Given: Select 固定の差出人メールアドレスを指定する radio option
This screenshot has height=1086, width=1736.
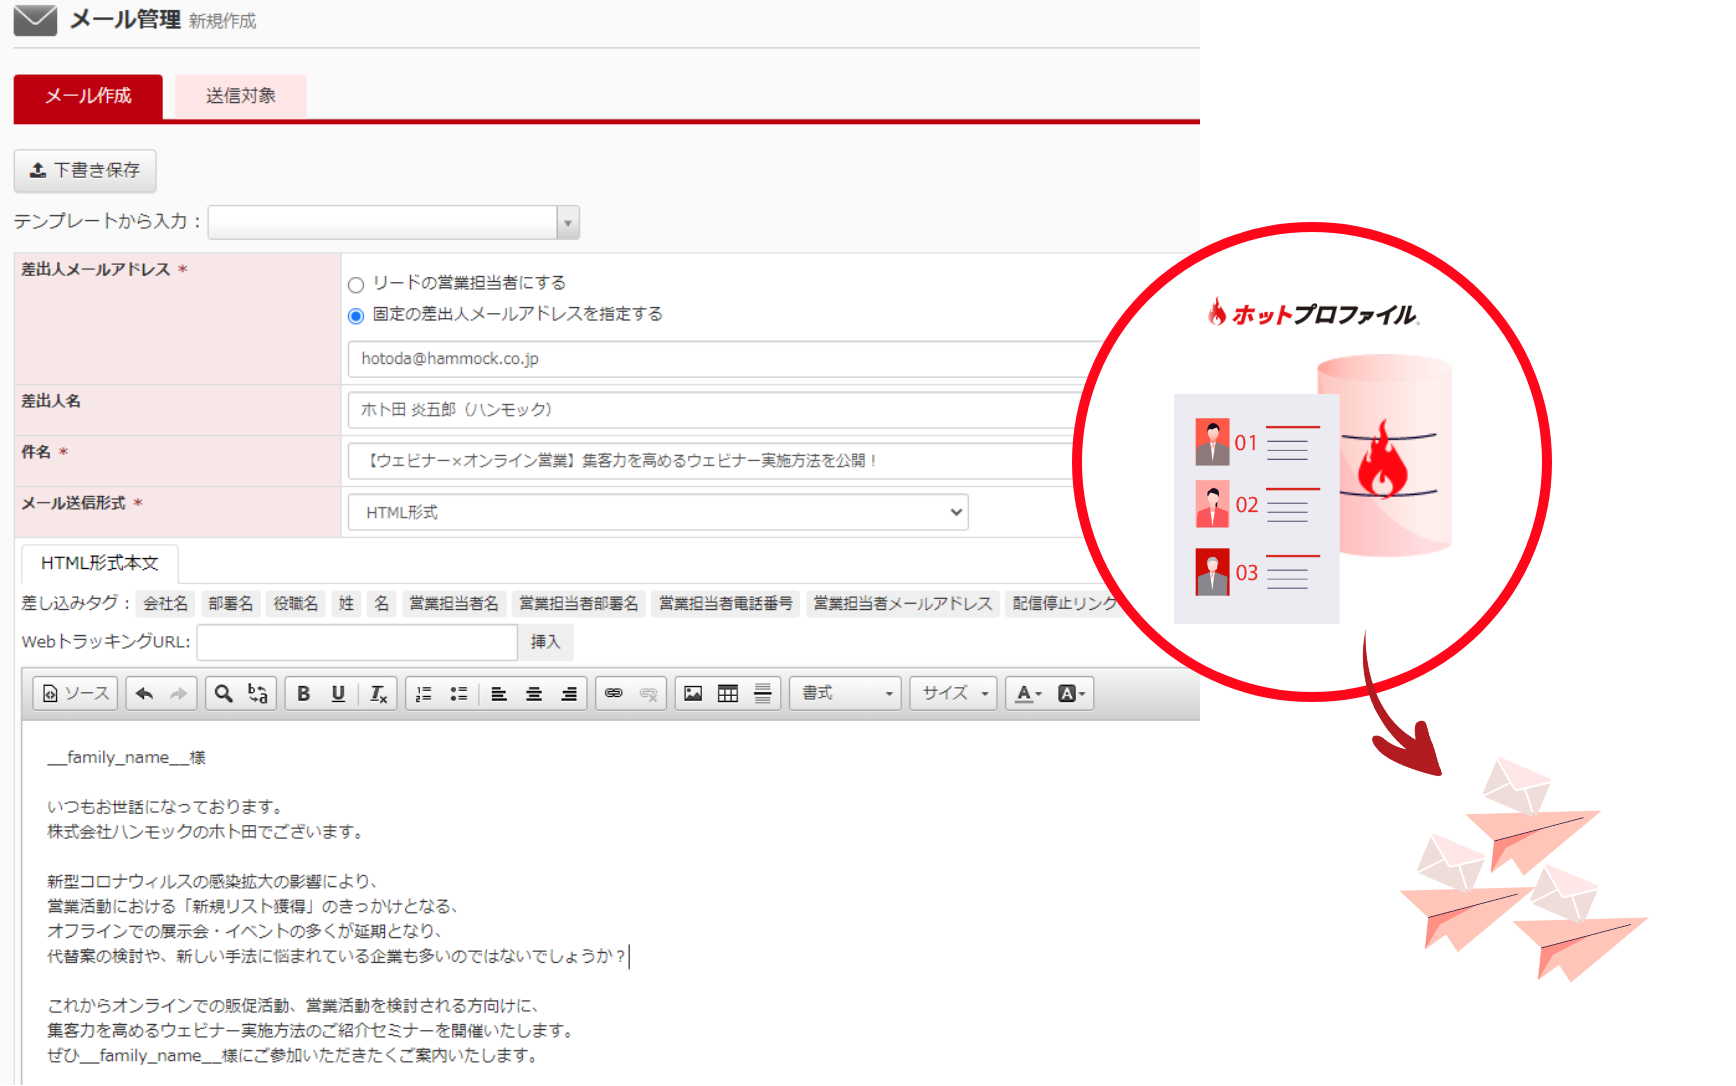Looking at the screenshot, I should [x=356, y=316].
